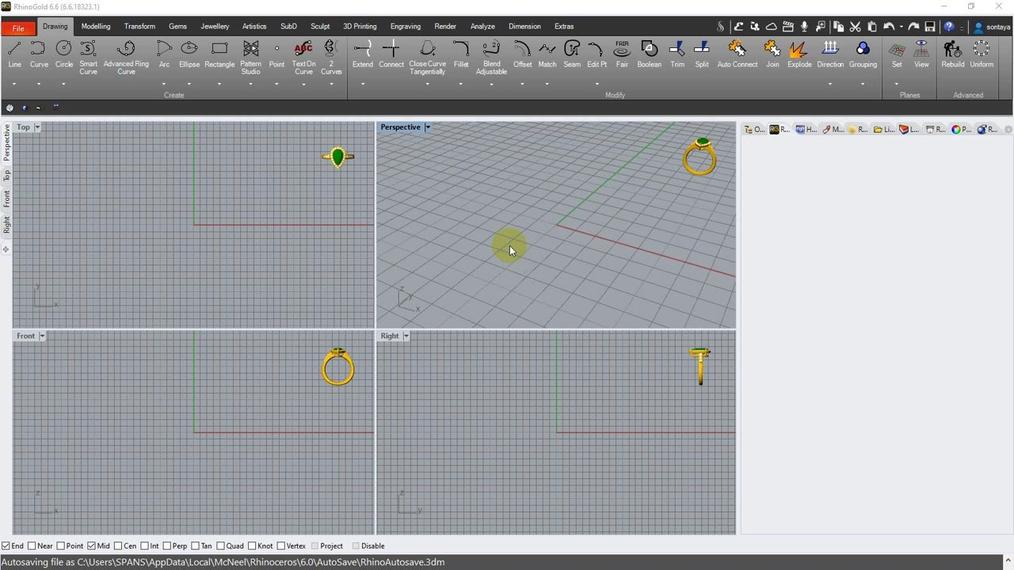Click the Set plane button

896,54
